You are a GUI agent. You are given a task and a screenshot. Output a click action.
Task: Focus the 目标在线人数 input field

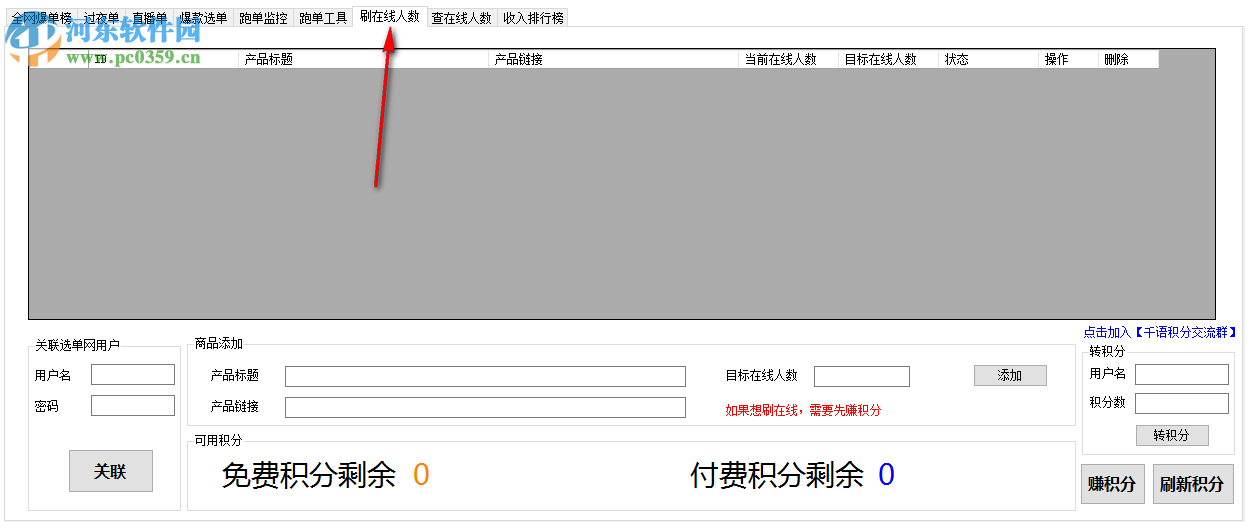[862, 376]
